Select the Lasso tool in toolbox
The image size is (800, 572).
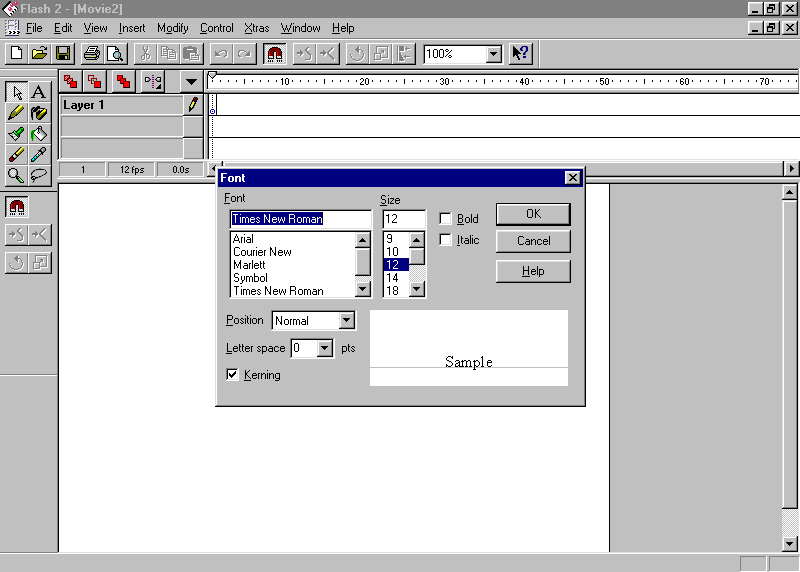[x=39, y=175]
